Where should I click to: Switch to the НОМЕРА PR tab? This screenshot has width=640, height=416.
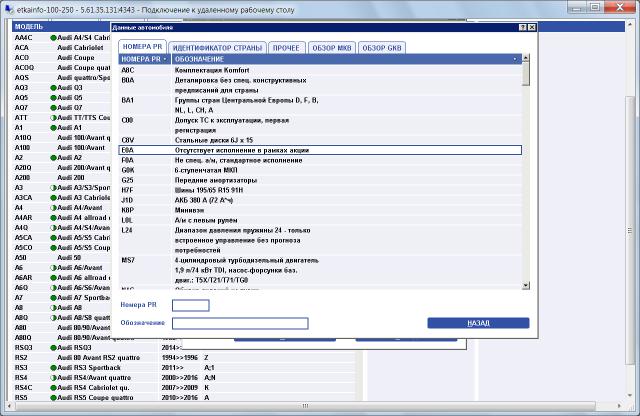(x=142, y=47)
